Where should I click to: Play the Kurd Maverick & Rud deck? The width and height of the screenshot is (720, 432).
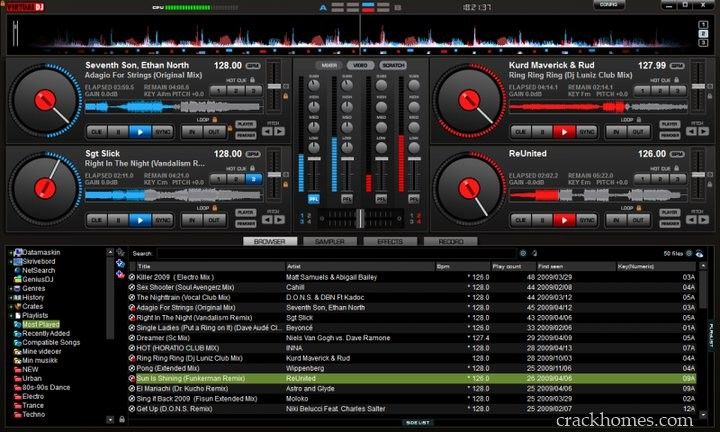564,132
